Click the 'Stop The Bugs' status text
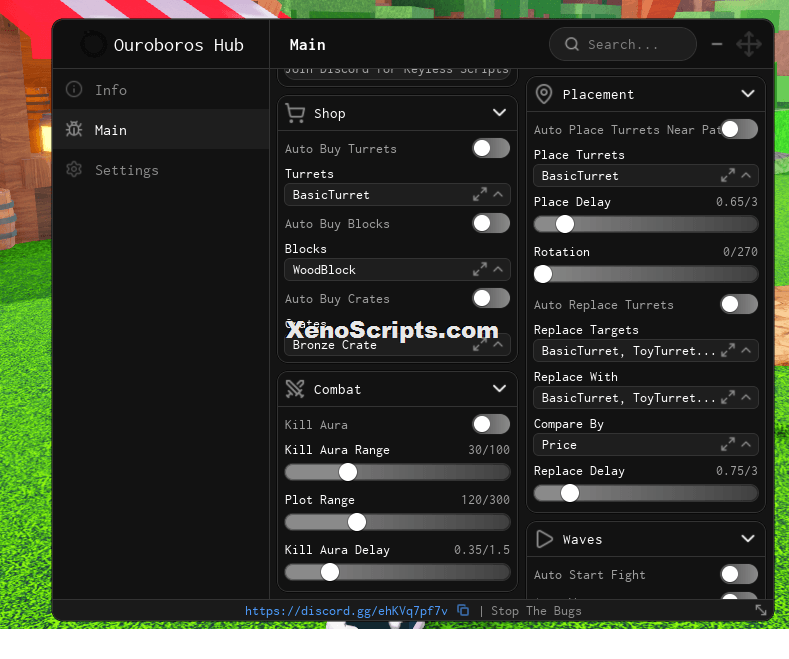This screenshot has height=659, width=789. pos(536,611)
